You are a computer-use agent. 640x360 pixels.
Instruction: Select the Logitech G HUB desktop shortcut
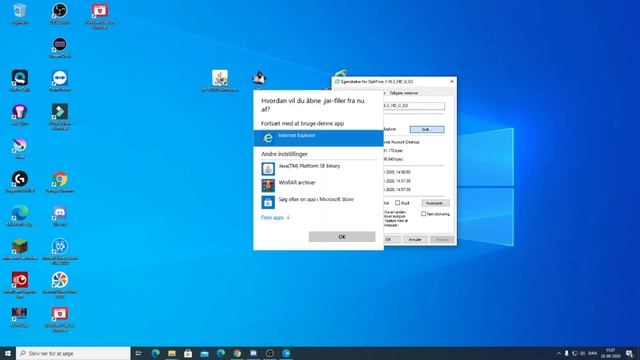(20, 182)
